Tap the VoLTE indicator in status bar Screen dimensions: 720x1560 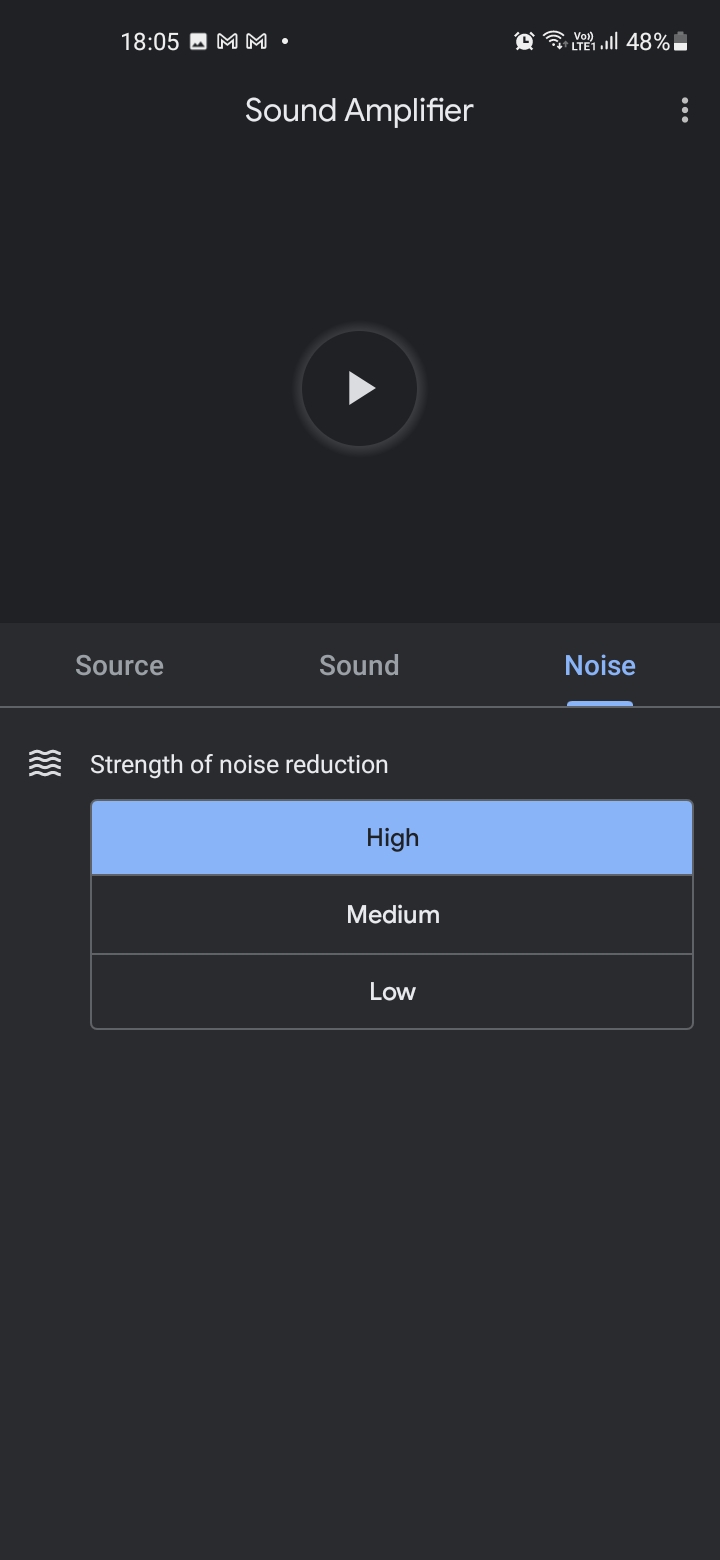point(583,41)
